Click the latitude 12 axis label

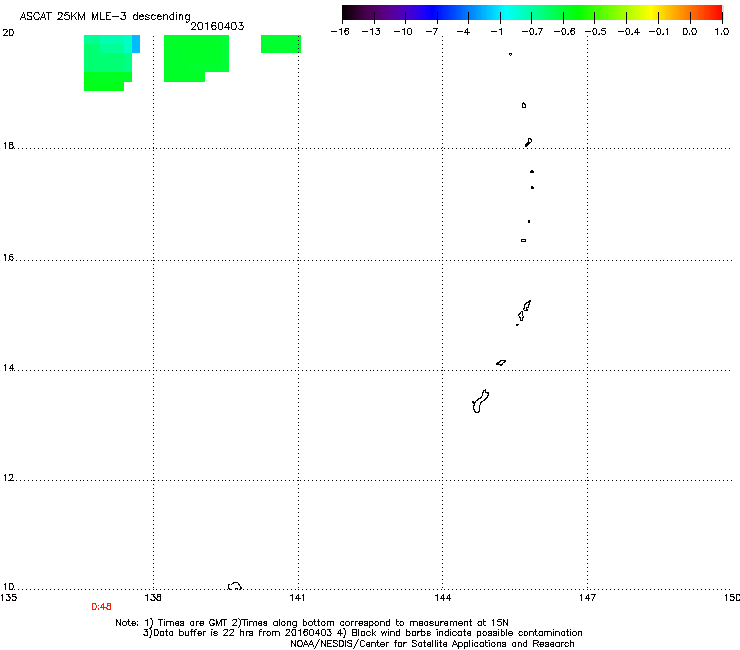tap(8, 478)
